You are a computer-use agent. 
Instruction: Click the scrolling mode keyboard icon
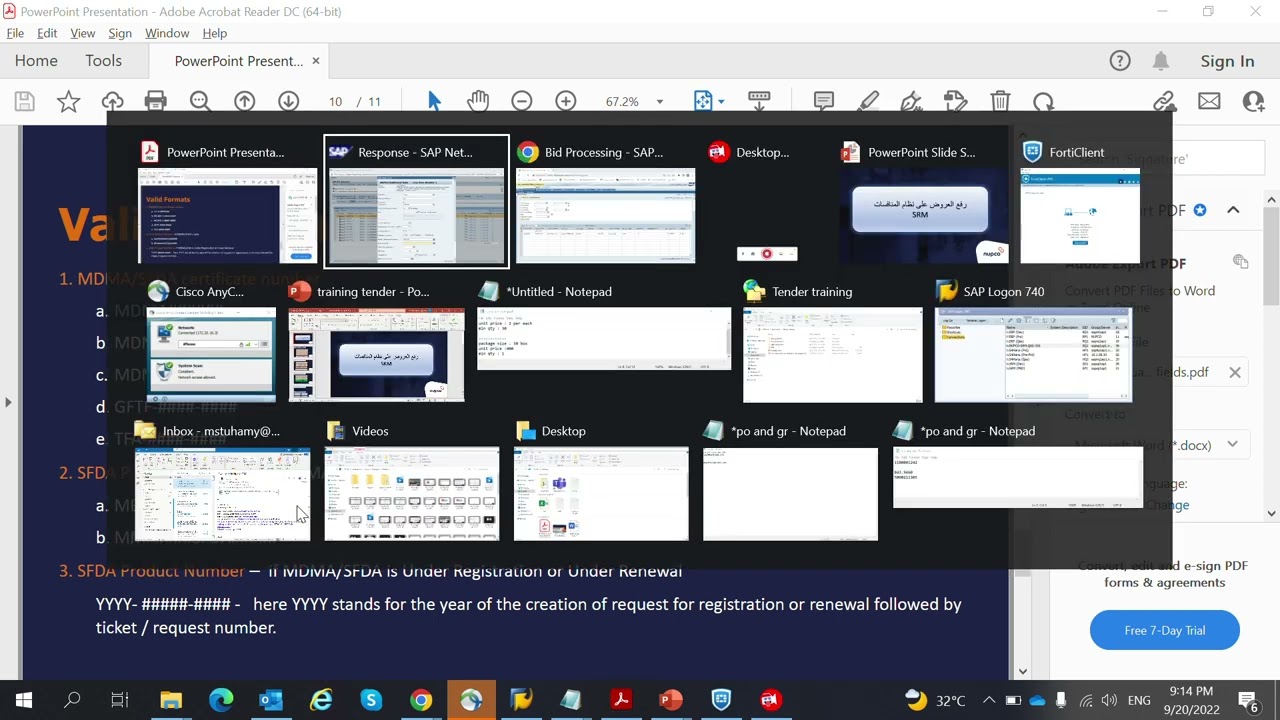click(759, 101)
